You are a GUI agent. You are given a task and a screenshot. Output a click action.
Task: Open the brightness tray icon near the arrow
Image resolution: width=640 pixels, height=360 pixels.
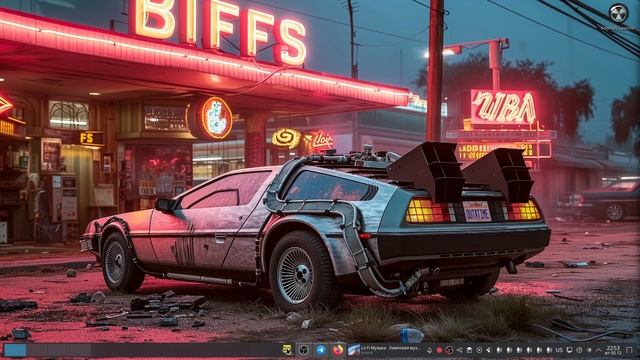coord(589,350)
